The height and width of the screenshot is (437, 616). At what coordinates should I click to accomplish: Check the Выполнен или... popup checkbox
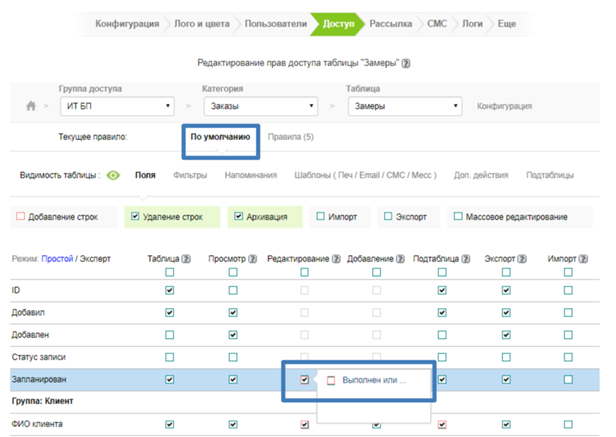332,381
